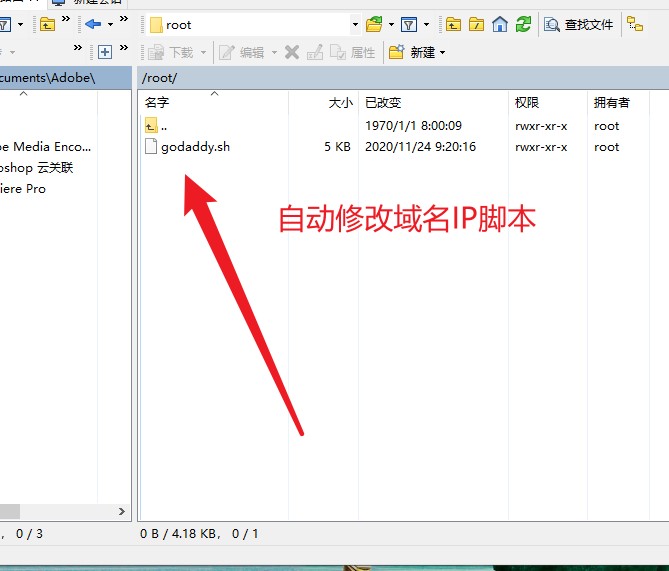Viewport: 669px width, 571px height.
Task: Click the 新建 new button
Action: coord(412,52)
